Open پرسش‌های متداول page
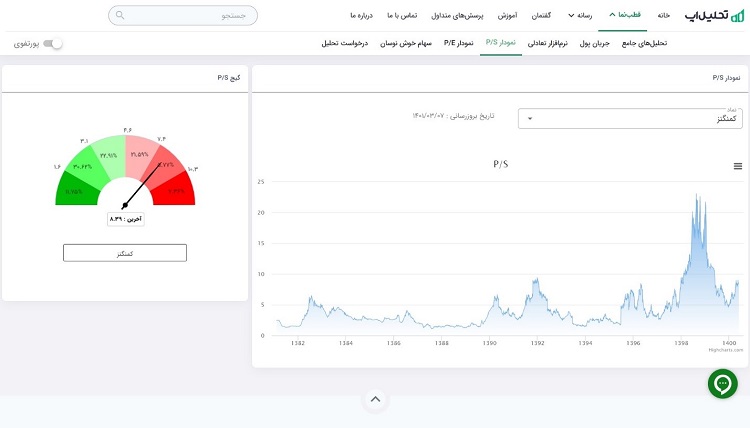Viewport: 750px width, 428px height. pyautogui.click(x=457, y=15)
